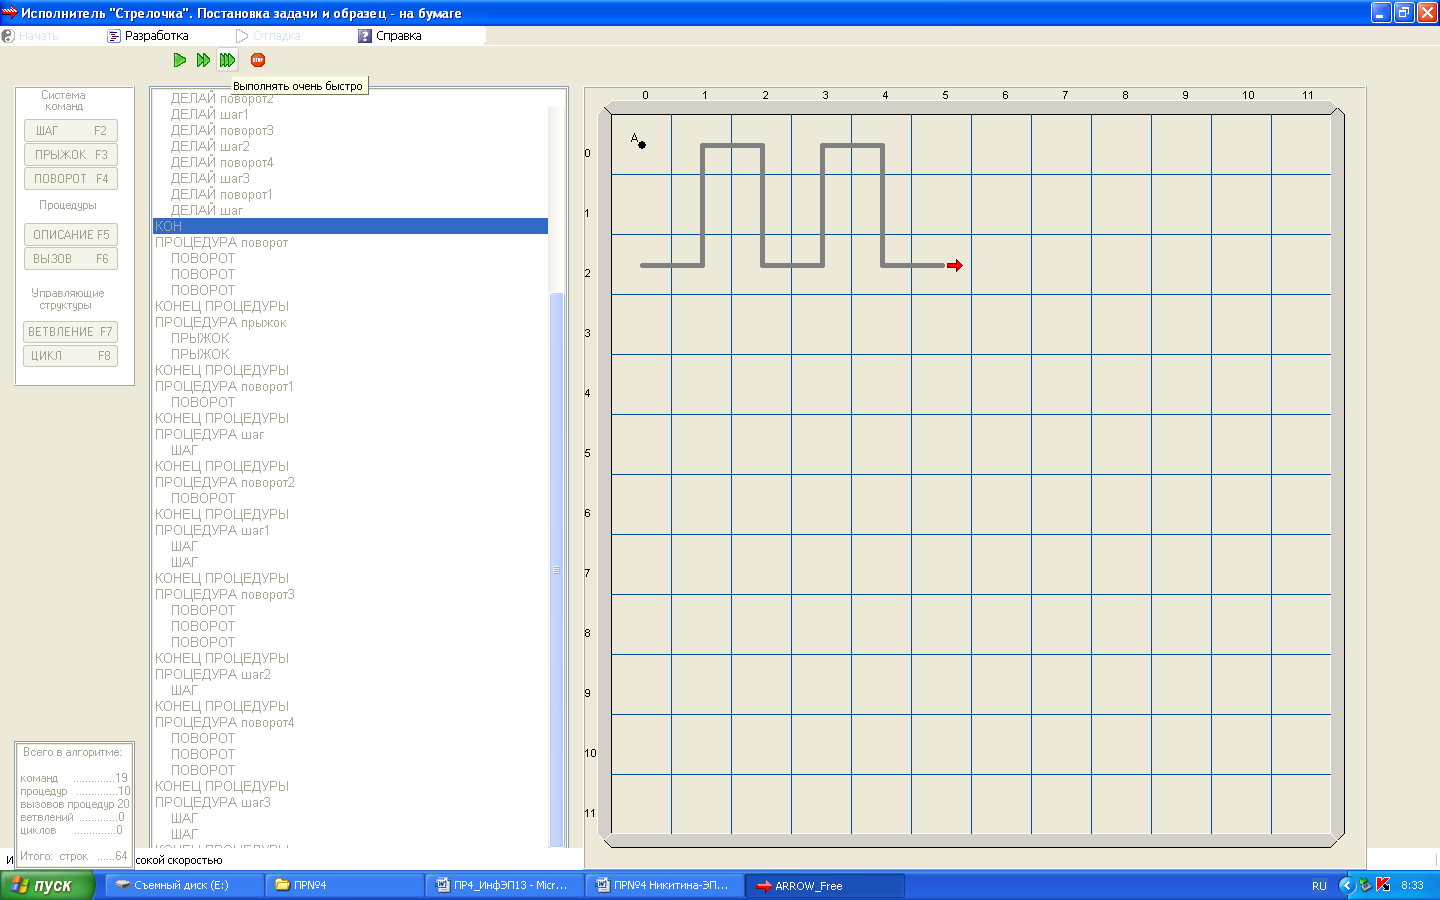
Task: Select the line 'ПРОЦЕДУРА поворот1'
Action: point(224,386)
